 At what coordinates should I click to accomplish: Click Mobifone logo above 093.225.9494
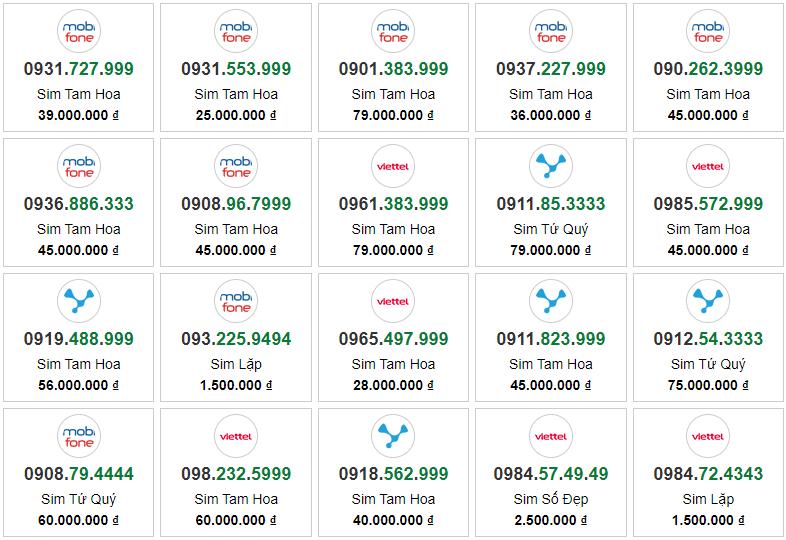coord(236,301)
